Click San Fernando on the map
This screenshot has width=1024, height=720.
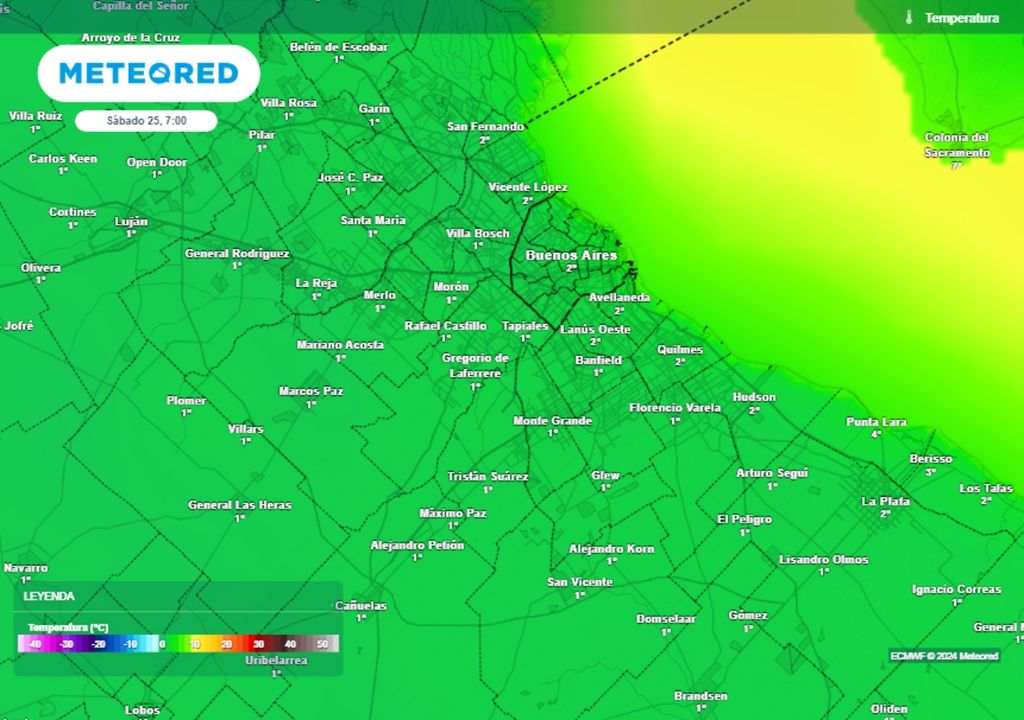coord(485,127)
